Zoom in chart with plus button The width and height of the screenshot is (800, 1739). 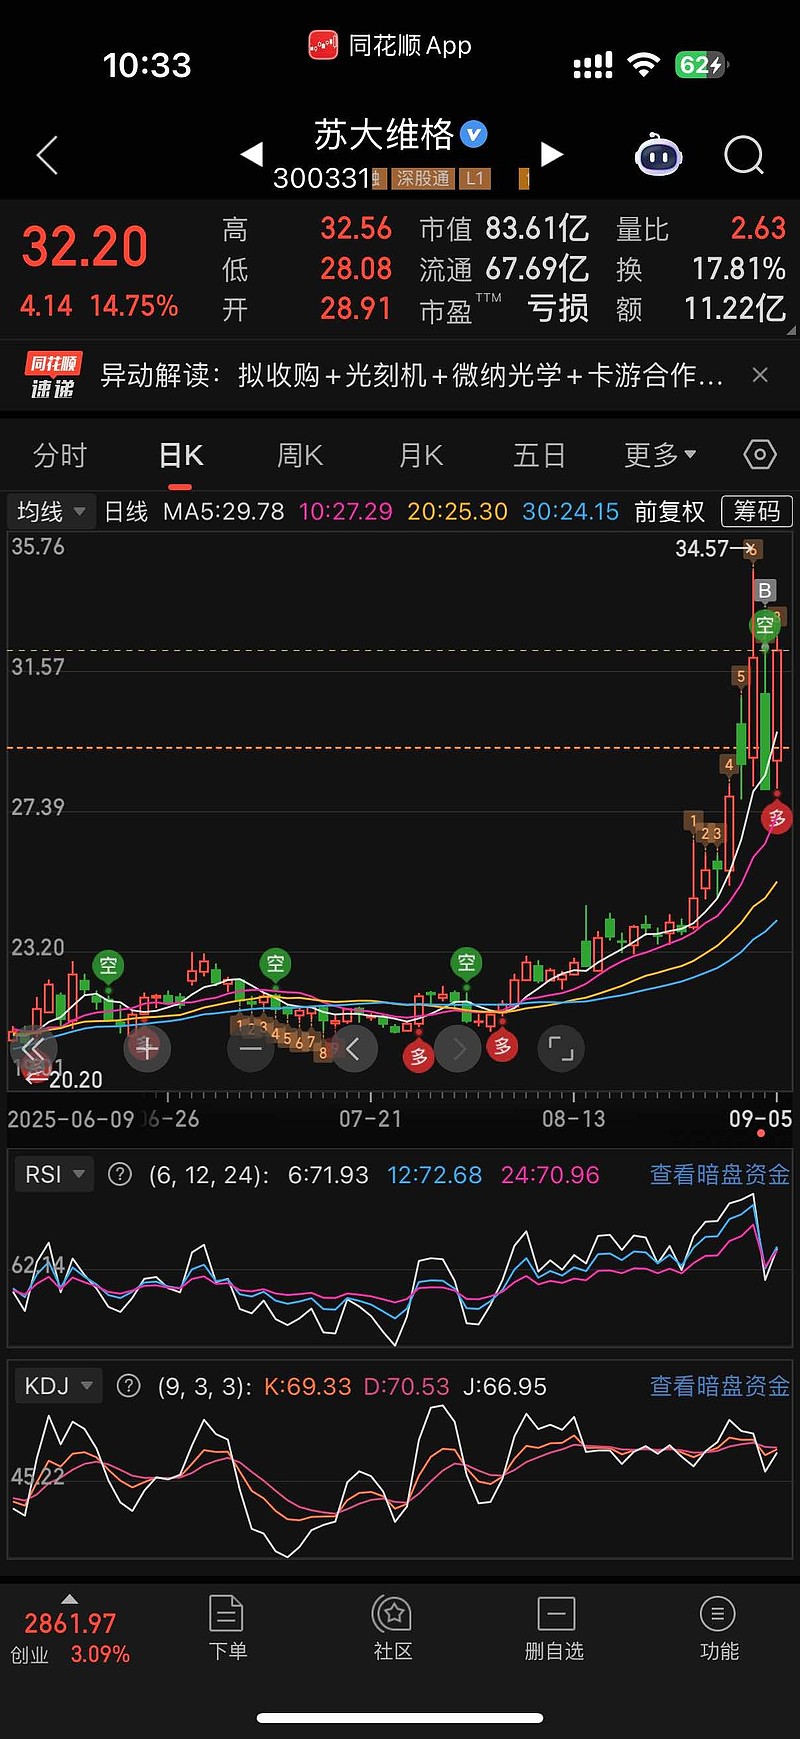147,1049
